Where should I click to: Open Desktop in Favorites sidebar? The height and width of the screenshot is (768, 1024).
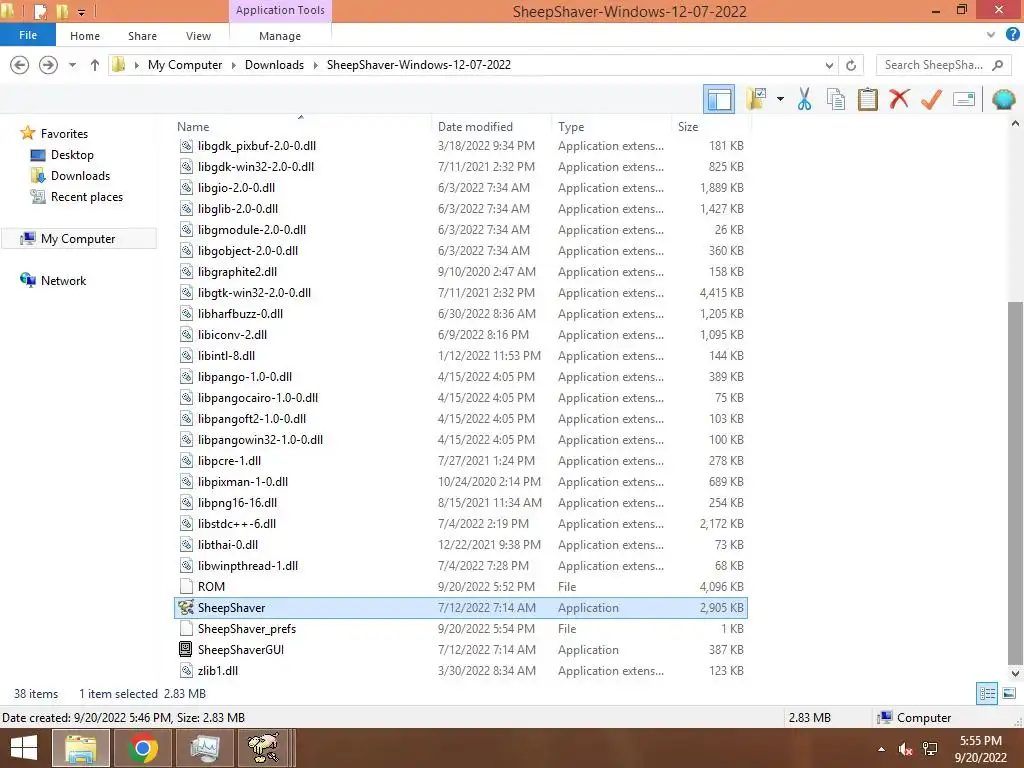click(x=72, y=155)
